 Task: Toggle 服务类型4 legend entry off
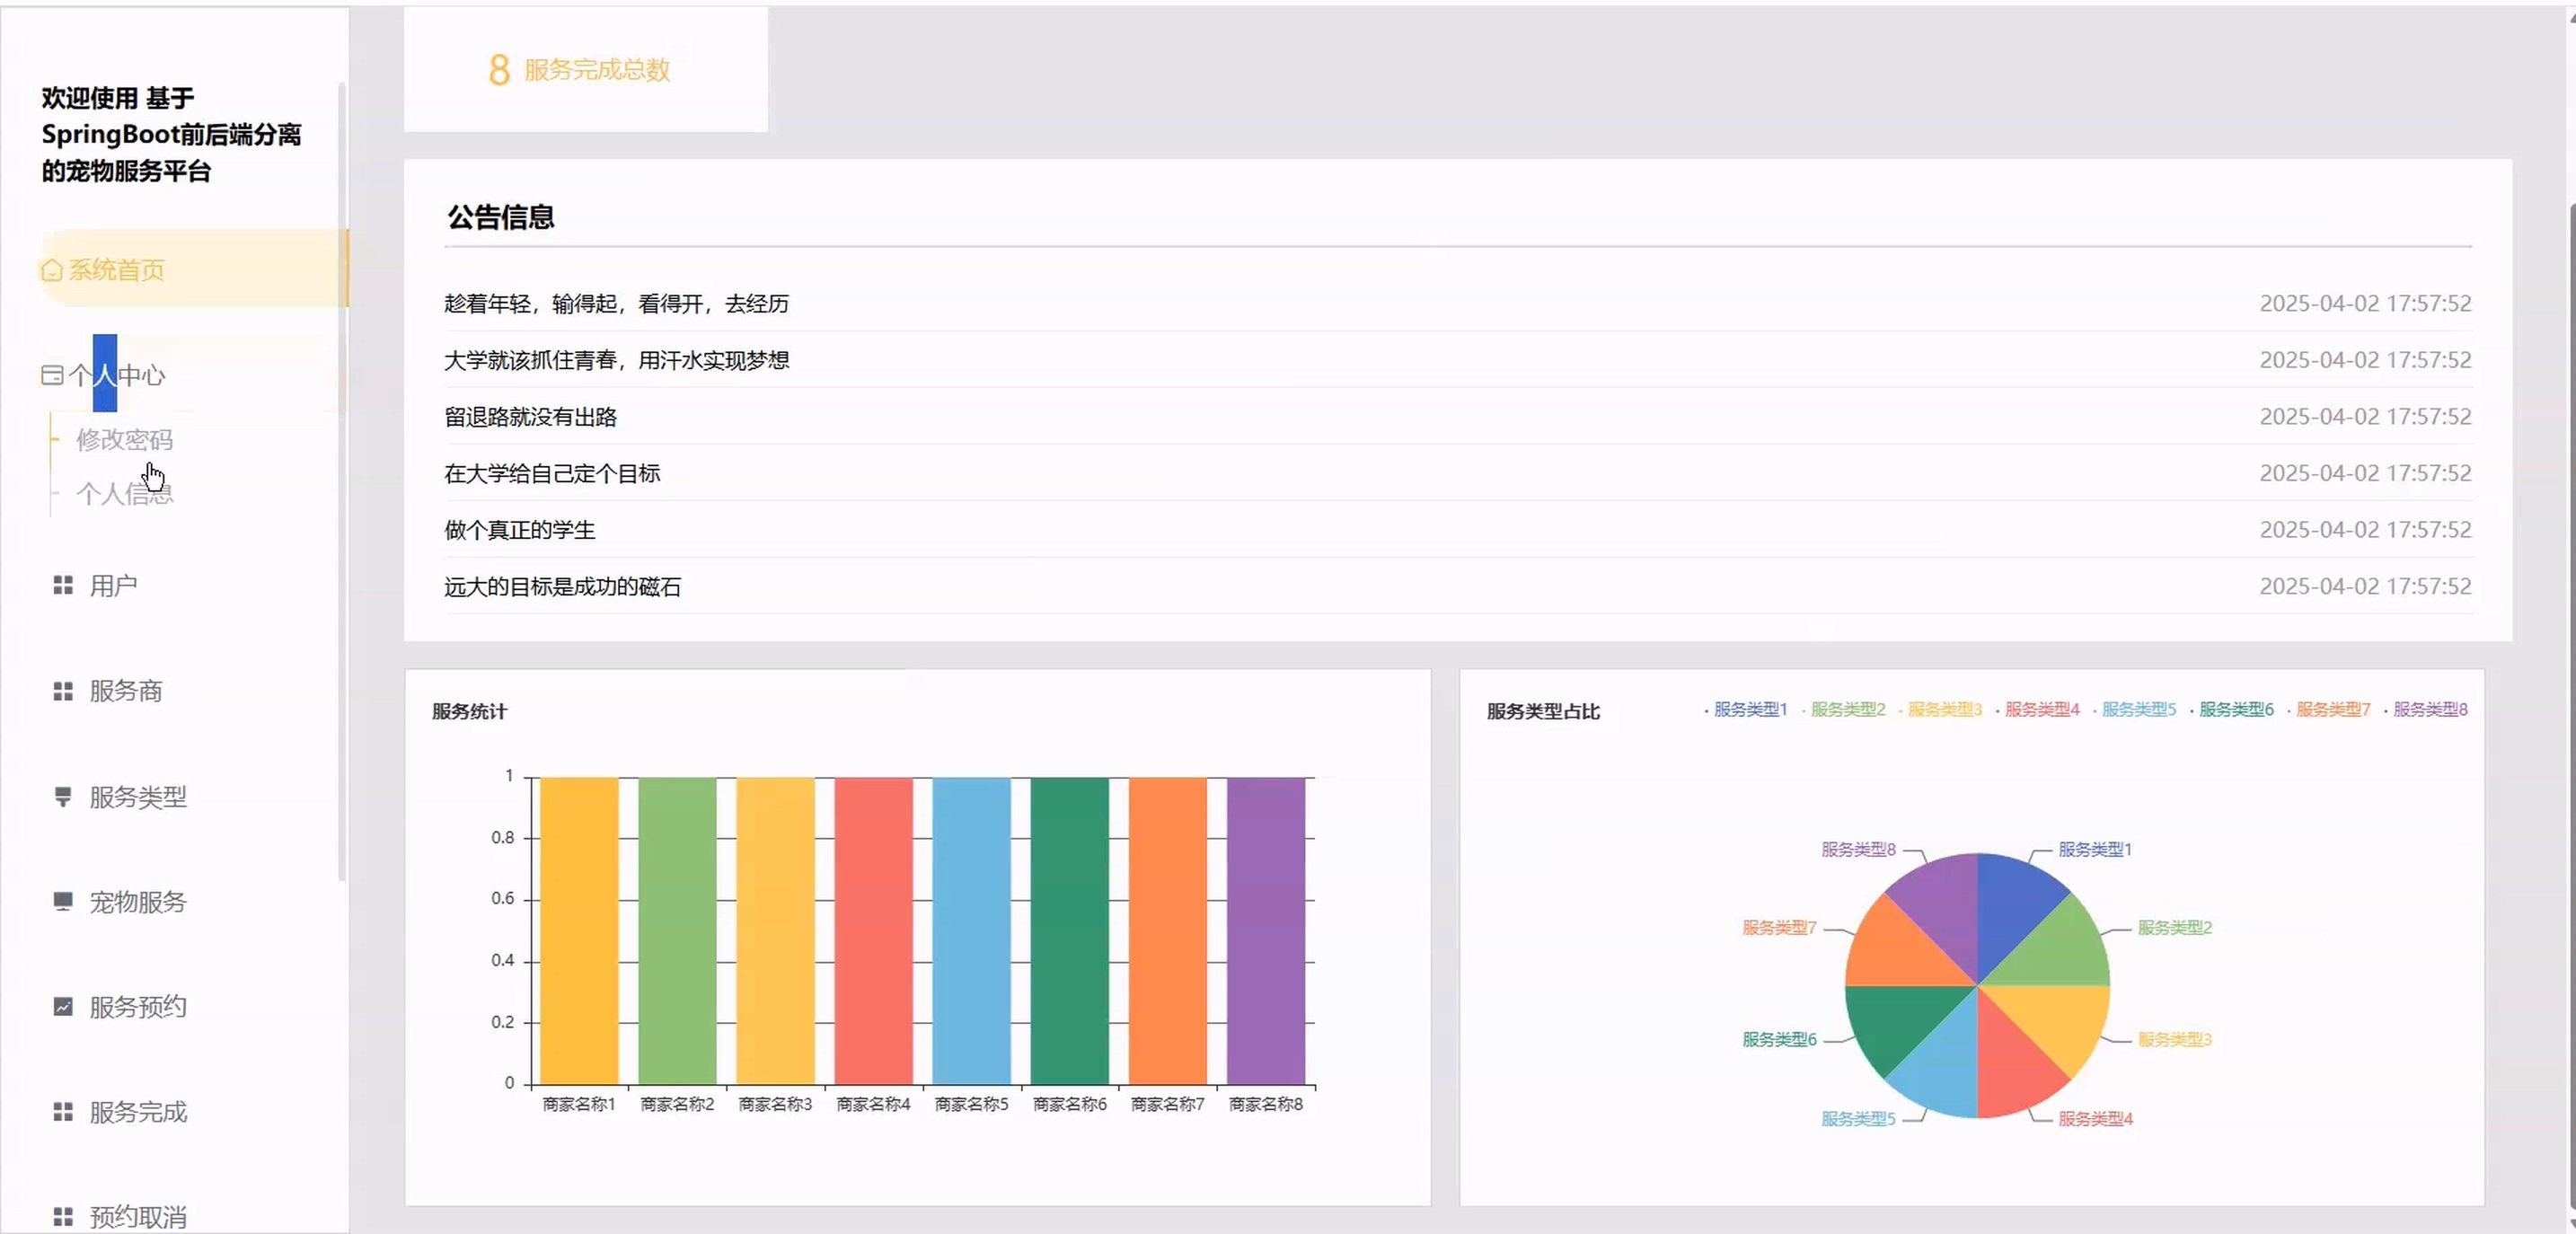(2040, 709)
